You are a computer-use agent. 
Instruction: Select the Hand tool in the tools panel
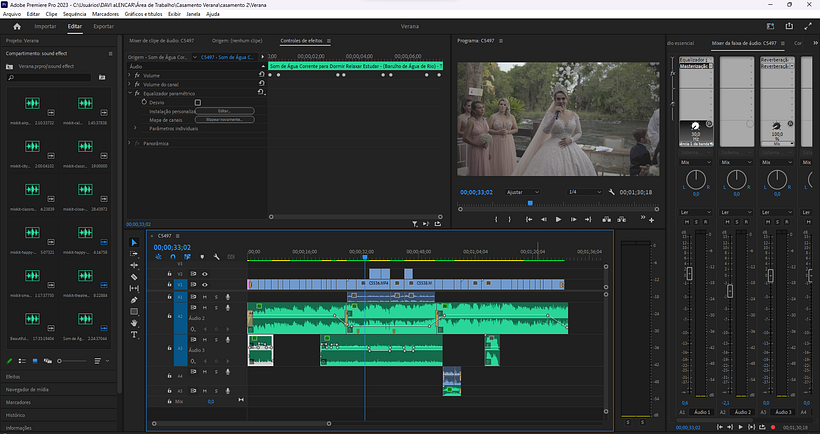(x=135, y=323)
